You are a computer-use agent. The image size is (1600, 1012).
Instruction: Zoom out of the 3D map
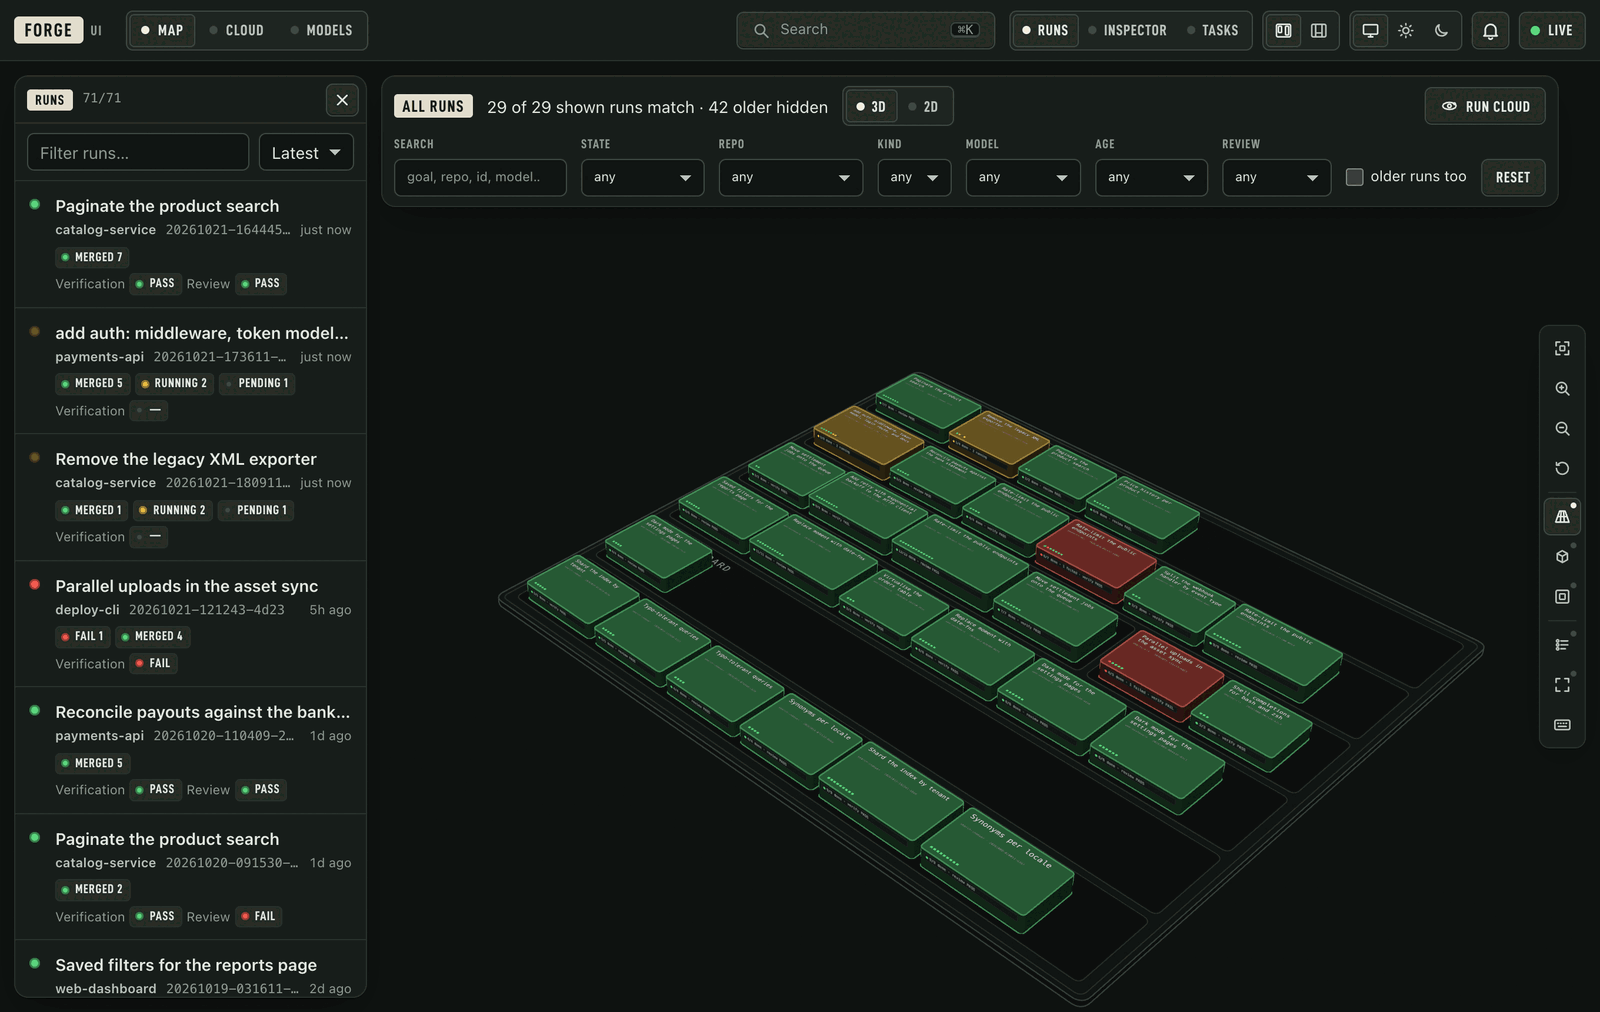point(1562,429)
